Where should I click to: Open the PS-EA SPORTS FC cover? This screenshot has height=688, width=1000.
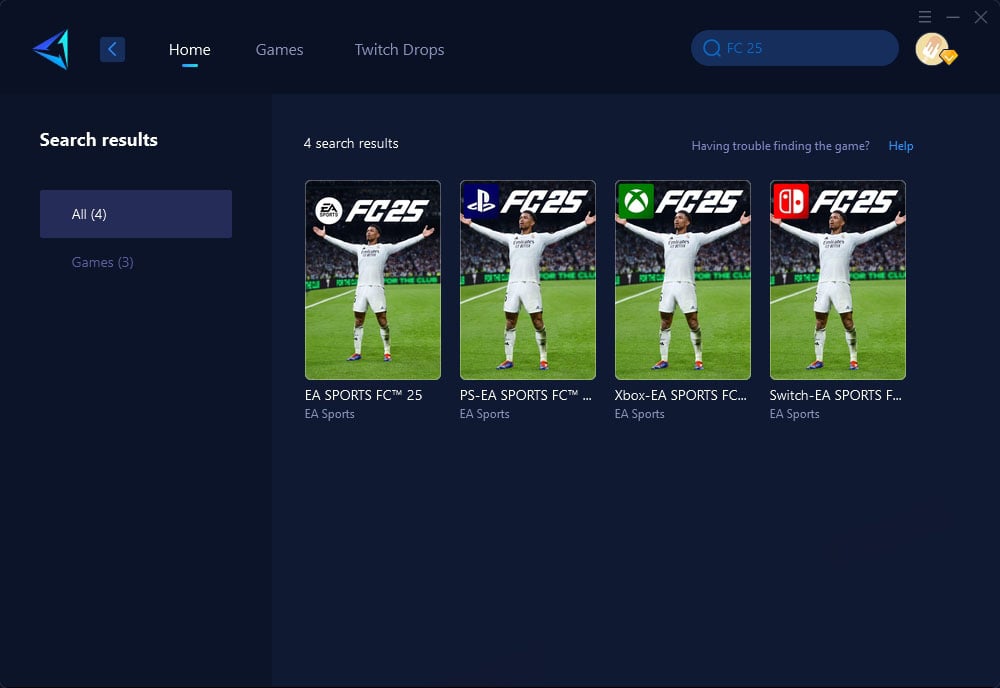527,279
